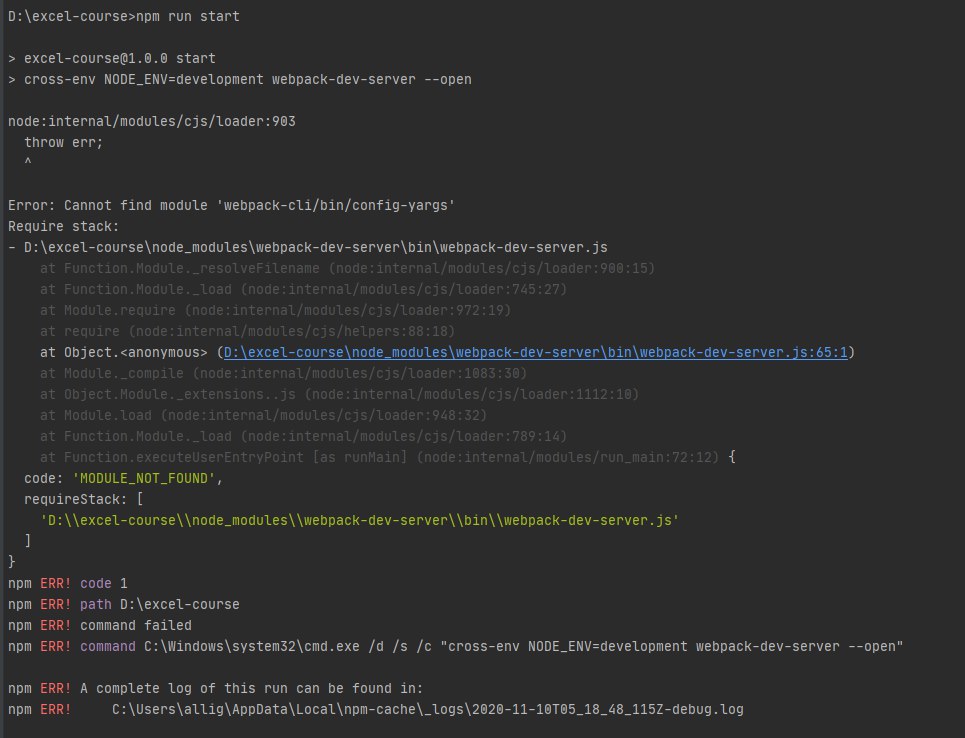The height and width of the screenshot is (738, 965).
Task: Click the 'npm ERR! code 1' line
Action: click(x=68, y=584)
